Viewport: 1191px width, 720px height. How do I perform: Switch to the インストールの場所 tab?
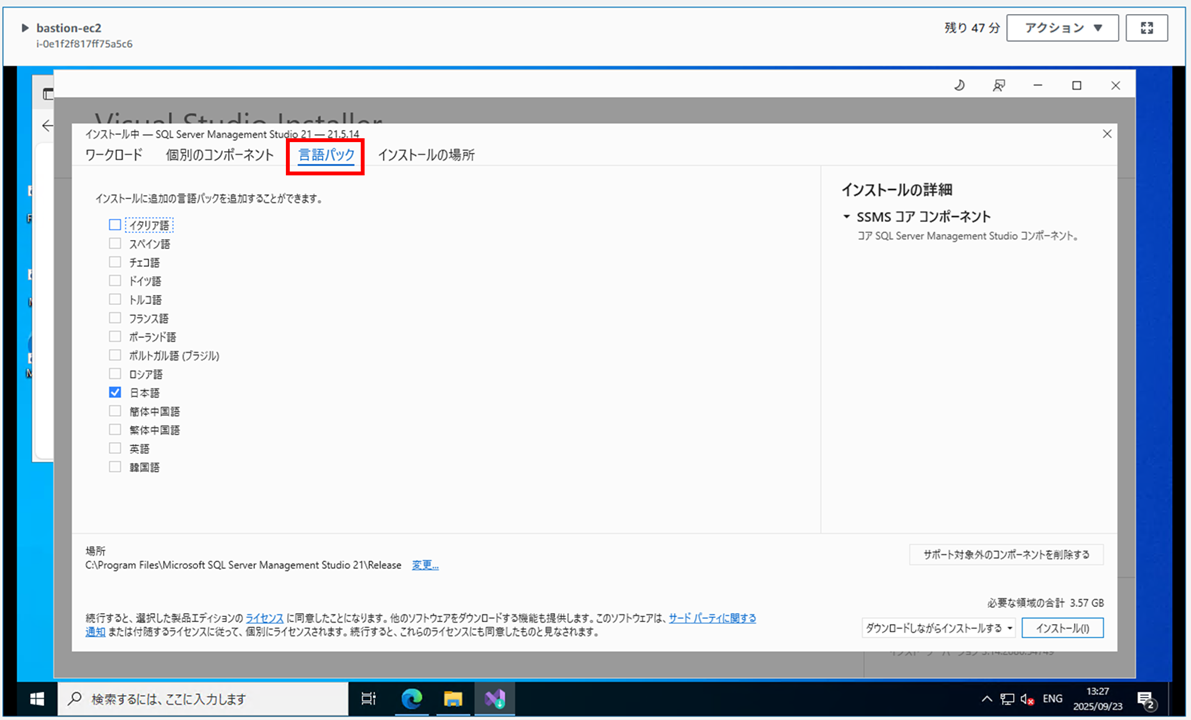[426, 155]
